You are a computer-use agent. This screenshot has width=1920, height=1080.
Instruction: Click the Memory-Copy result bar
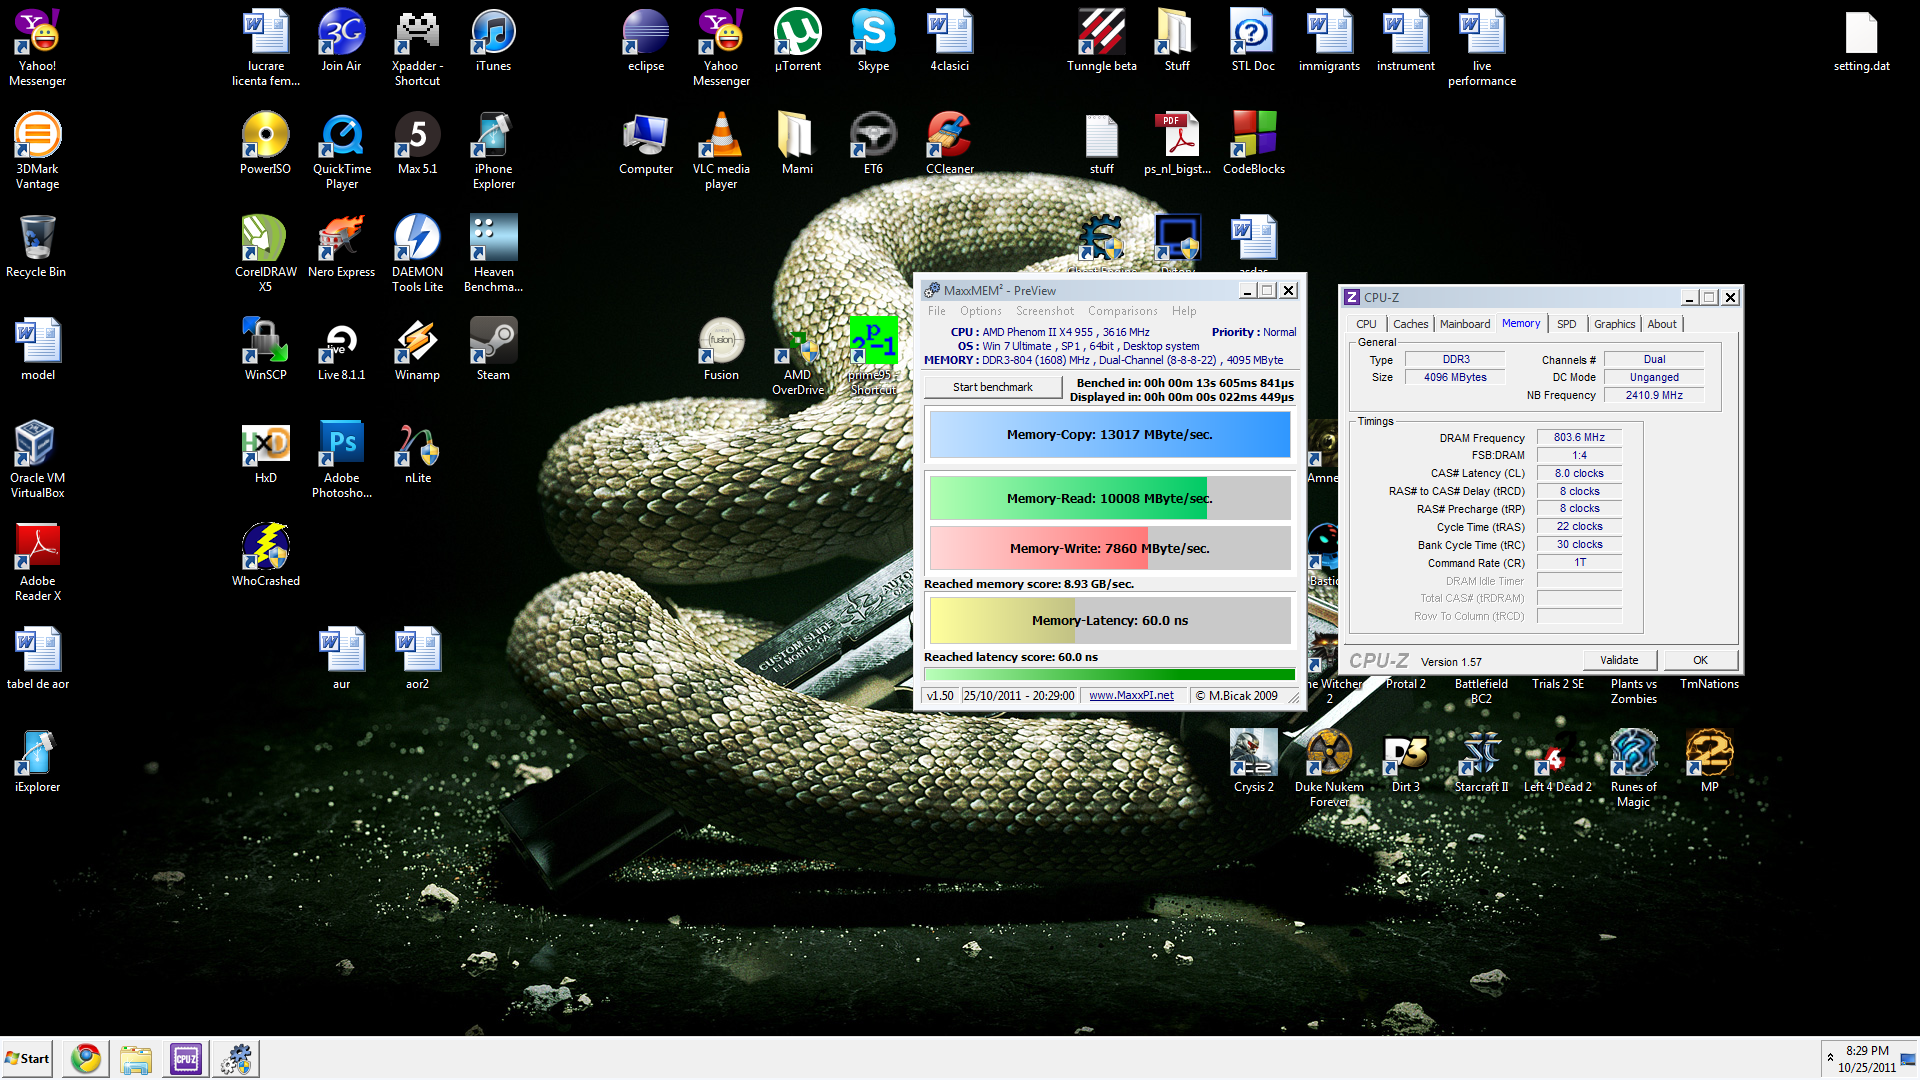(x=1109, y=435)
